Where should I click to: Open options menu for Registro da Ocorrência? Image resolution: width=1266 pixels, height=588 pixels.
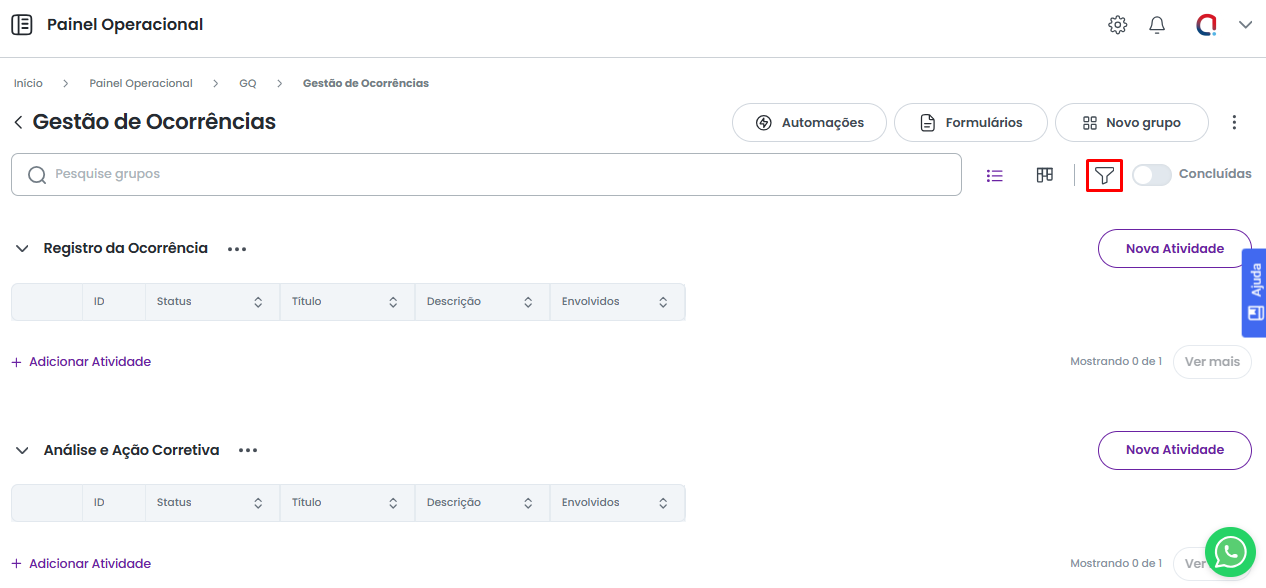point(237,249)
